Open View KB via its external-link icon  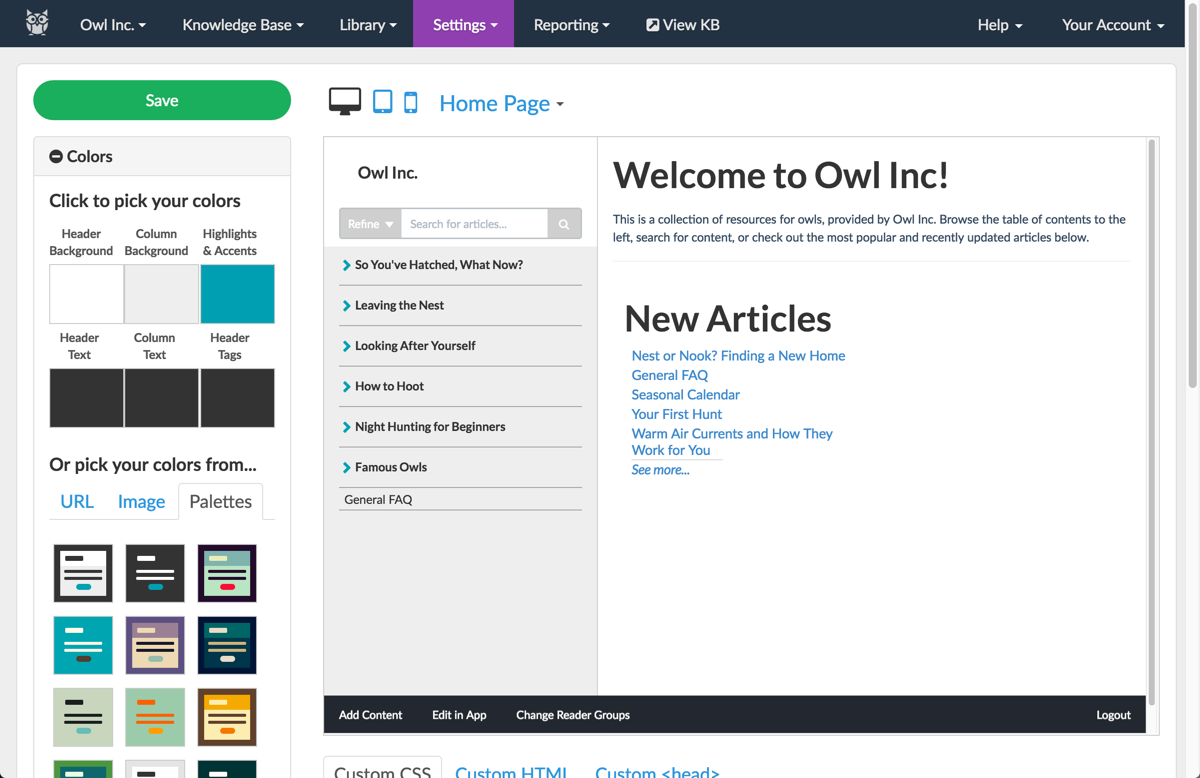pyautogui.click(x=654, y=24)
